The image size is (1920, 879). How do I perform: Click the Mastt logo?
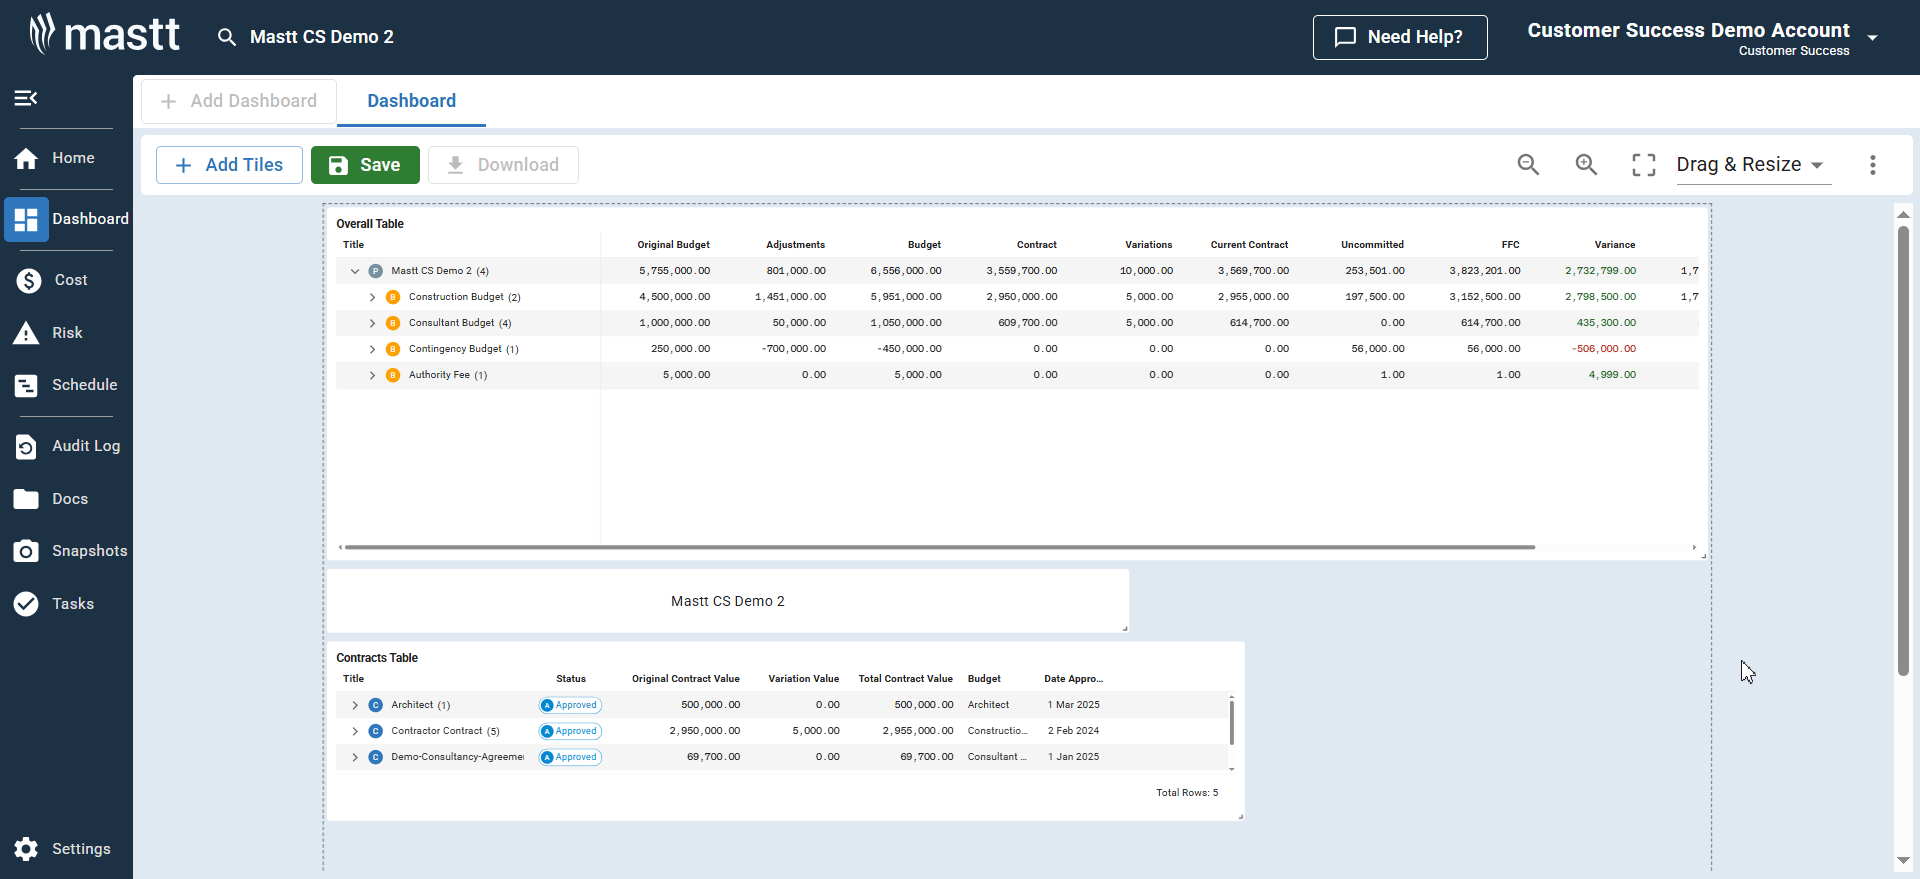pyautogui.click(x=104, y=34)
